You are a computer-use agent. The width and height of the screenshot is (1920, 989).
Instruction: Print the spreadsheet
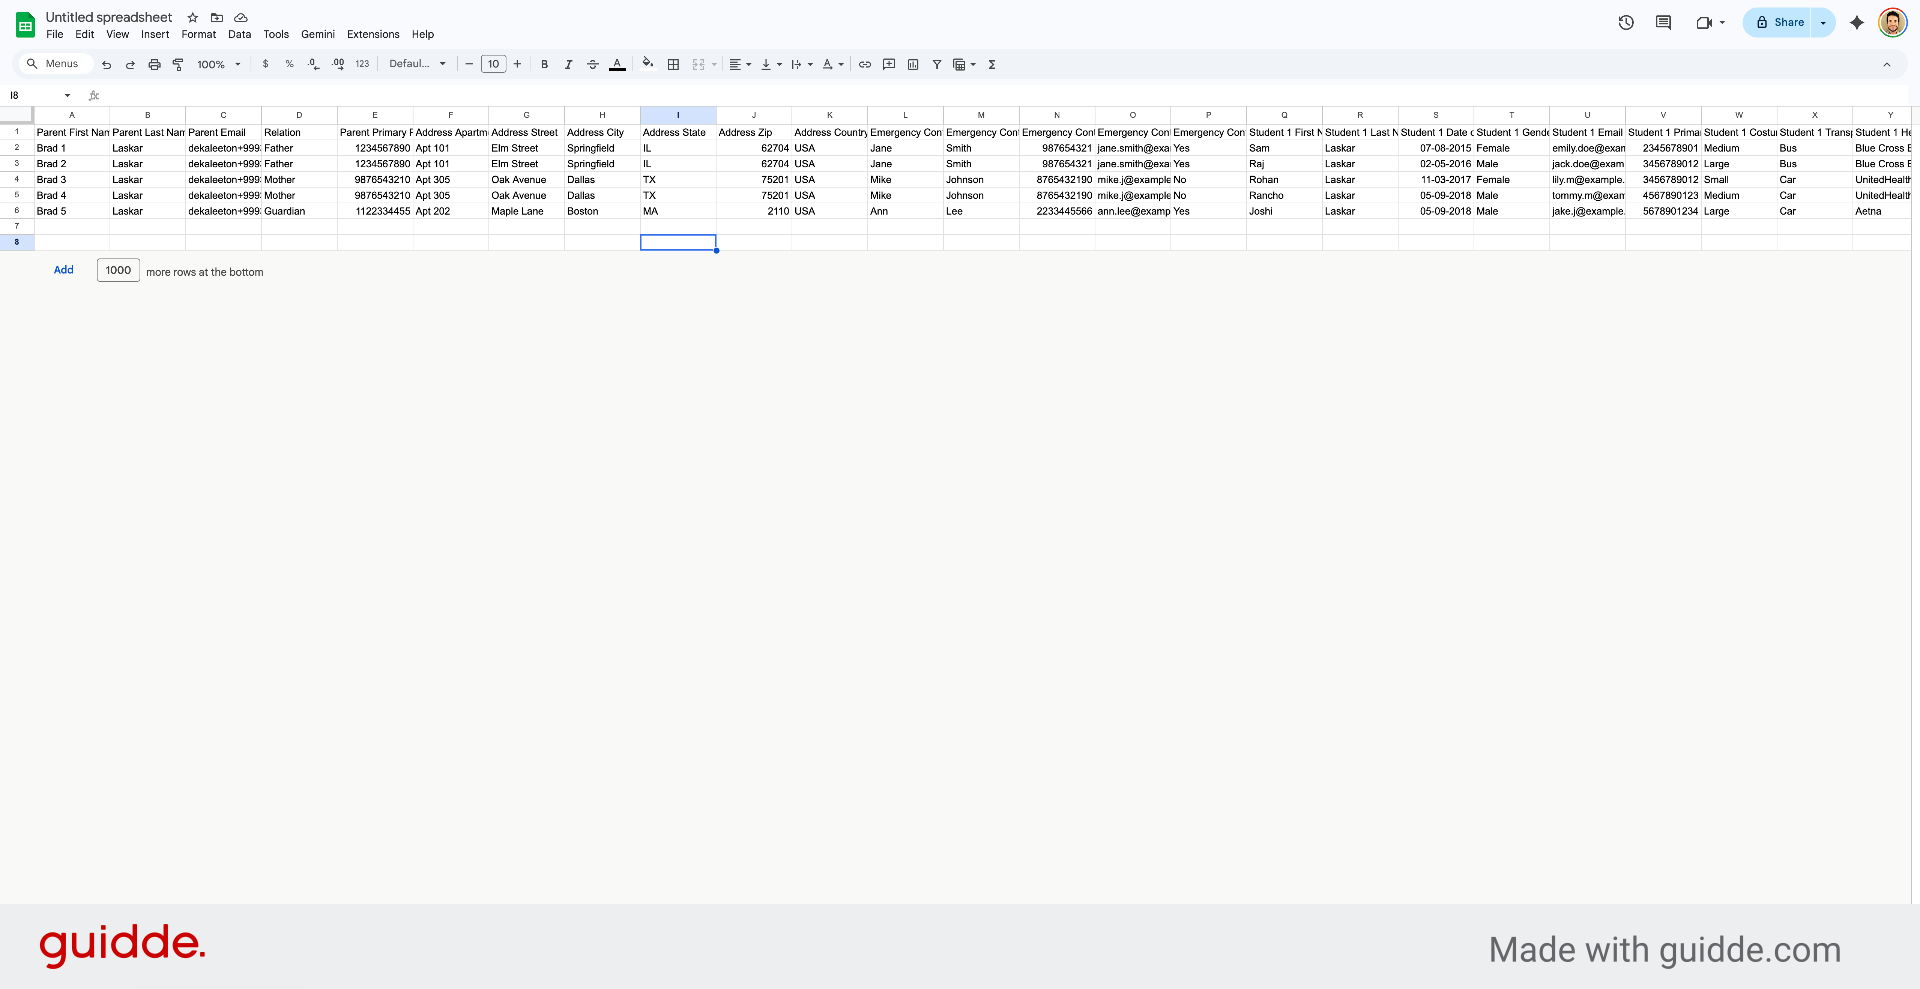point(154,64)
